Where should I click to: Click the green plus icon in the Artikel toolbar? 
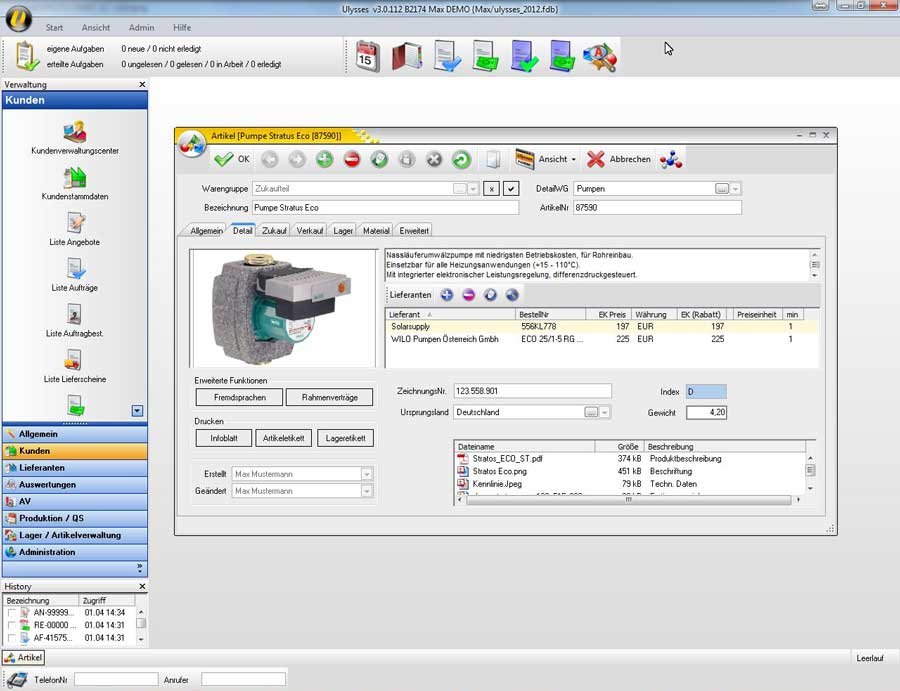[325, 159]
